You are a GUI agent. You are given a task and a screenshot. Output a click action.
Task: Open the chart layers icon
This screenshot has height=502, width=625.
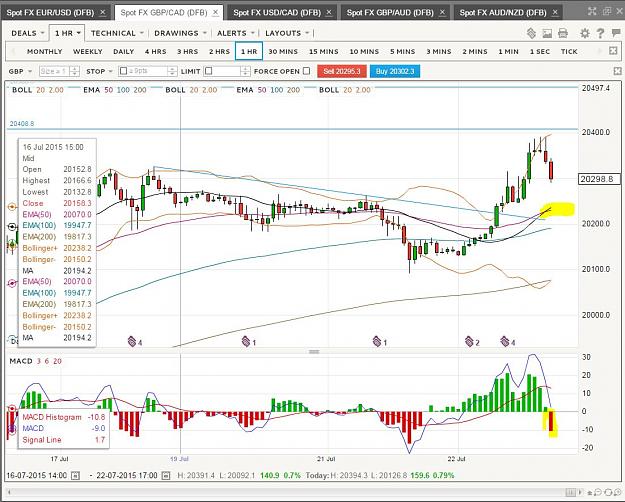pyautogui.click(x=531, y=33)
